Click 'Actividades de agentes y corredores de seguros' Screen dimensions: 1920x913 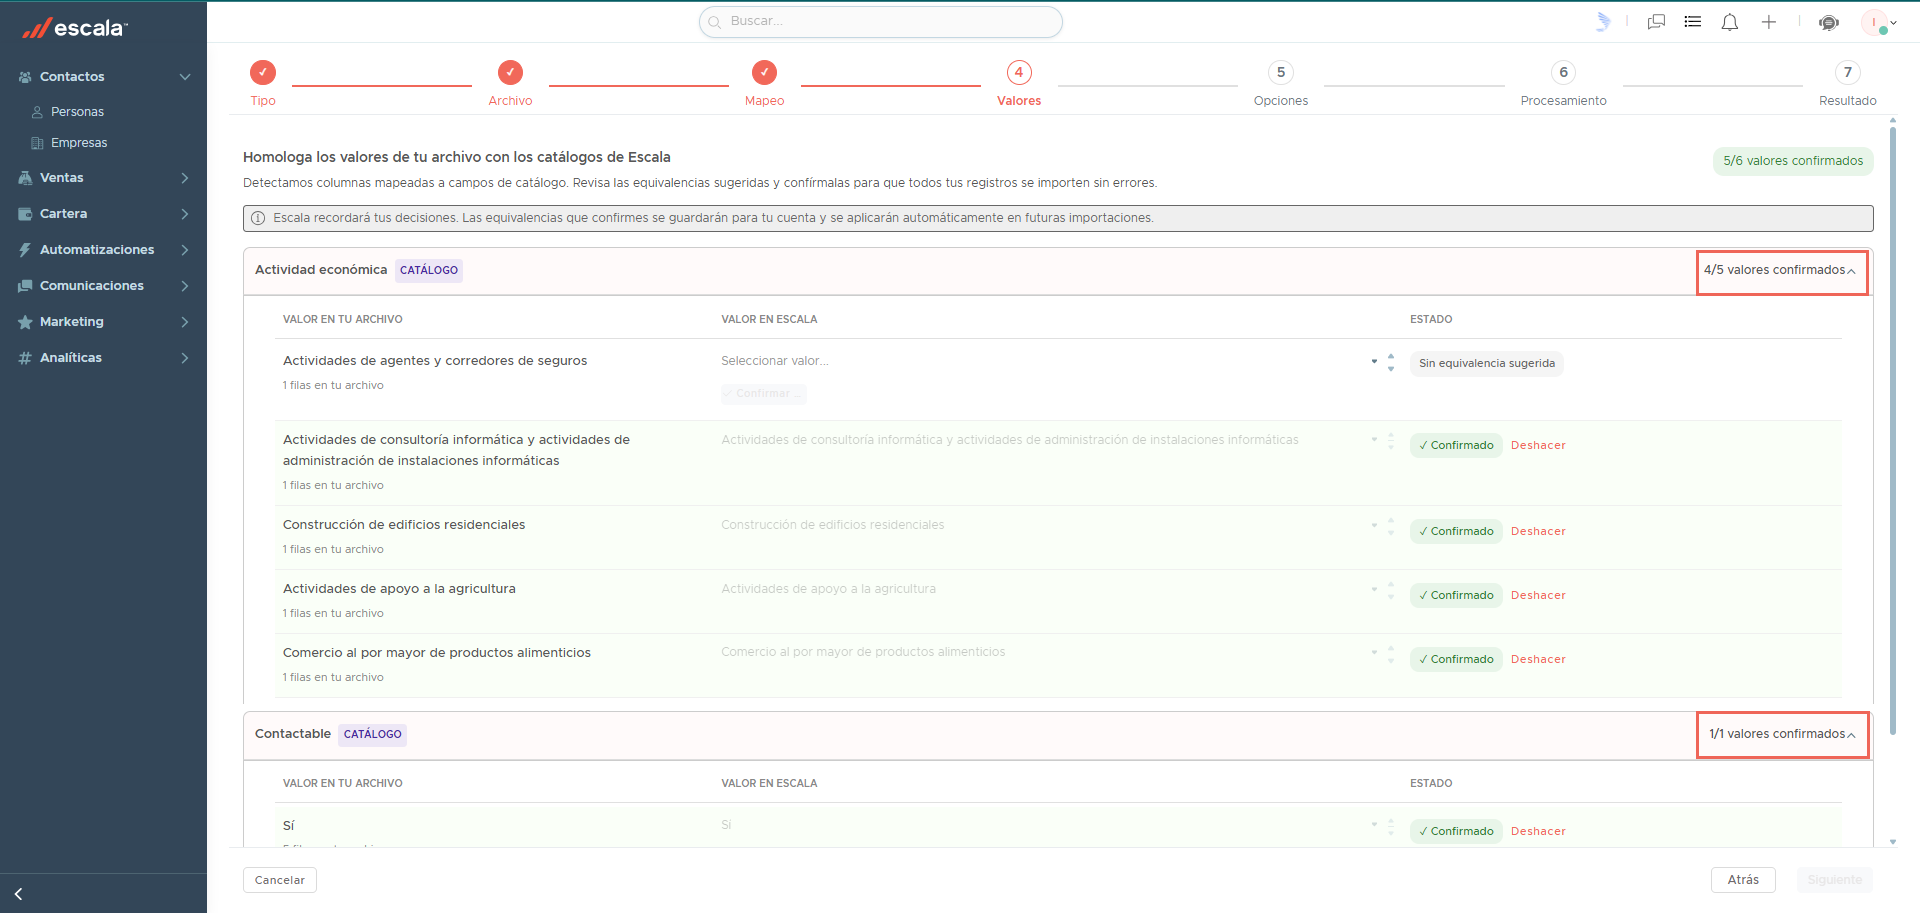pyautogui.click(x=435, y=361)
